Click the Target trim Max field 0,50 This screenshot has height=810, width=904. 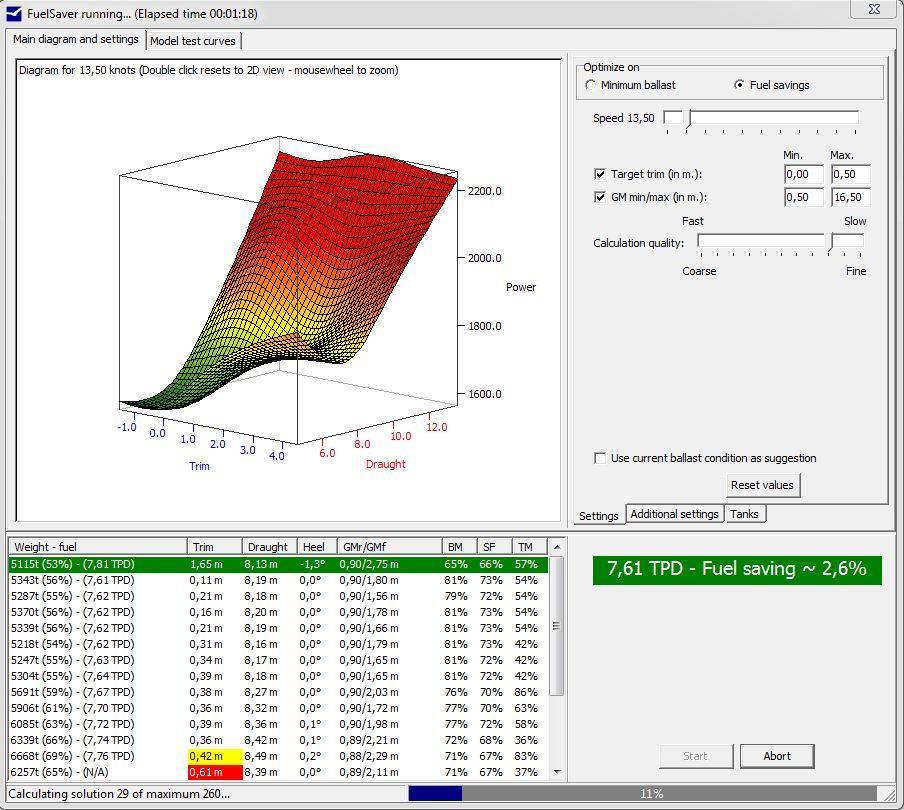pos(850,174)
